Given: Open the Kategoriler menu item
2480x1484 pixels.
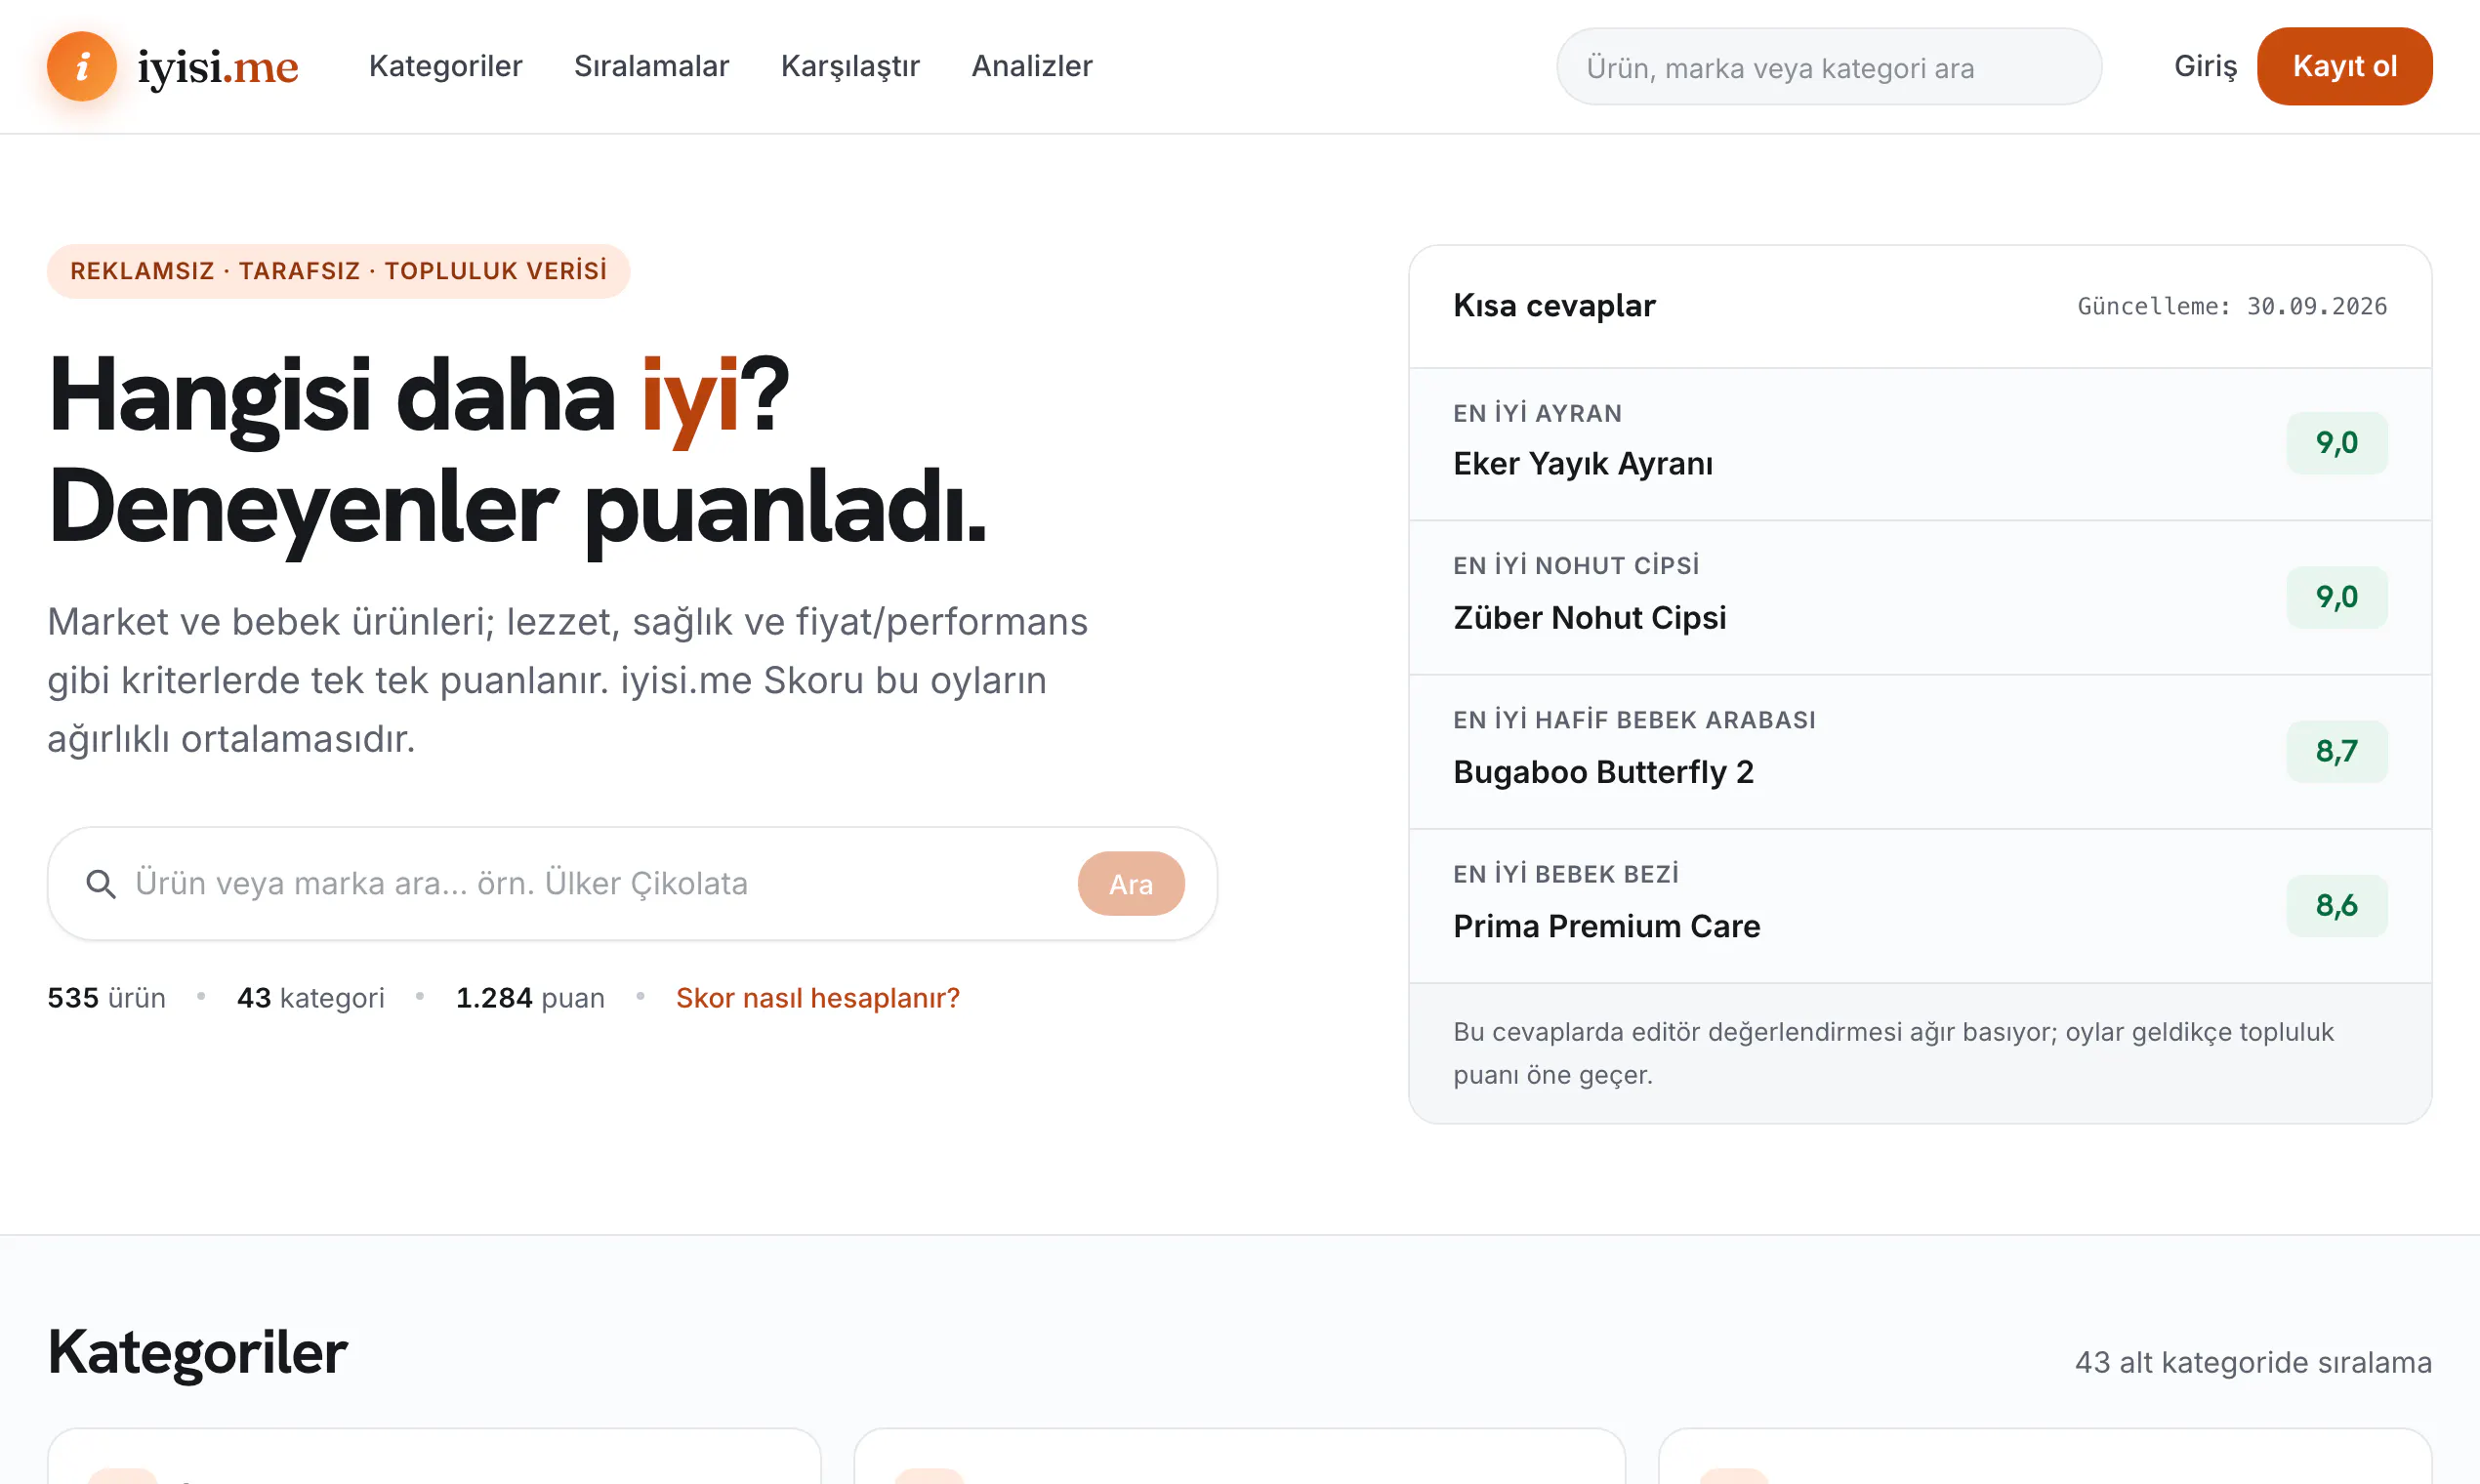Looking at the screenshot, I should point(445,66).
